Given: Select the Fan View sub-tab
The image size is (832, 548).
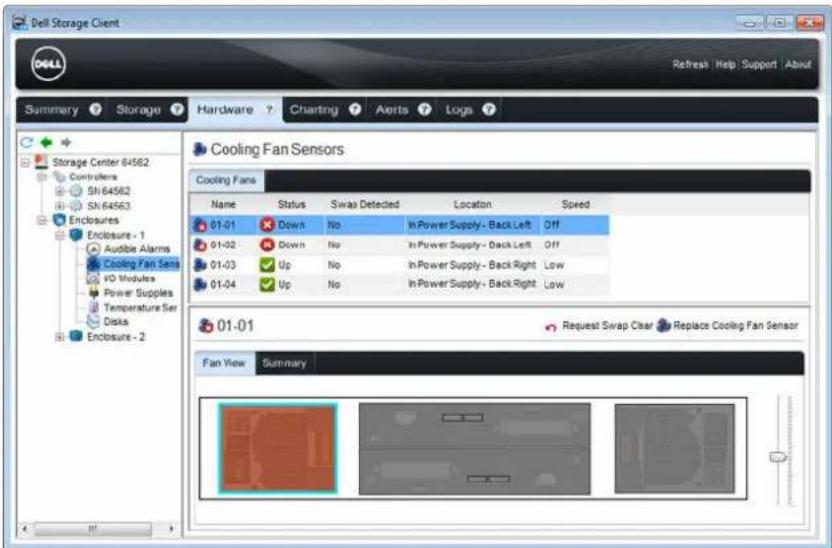Looking at the screenshot, I should pos(224,363).
